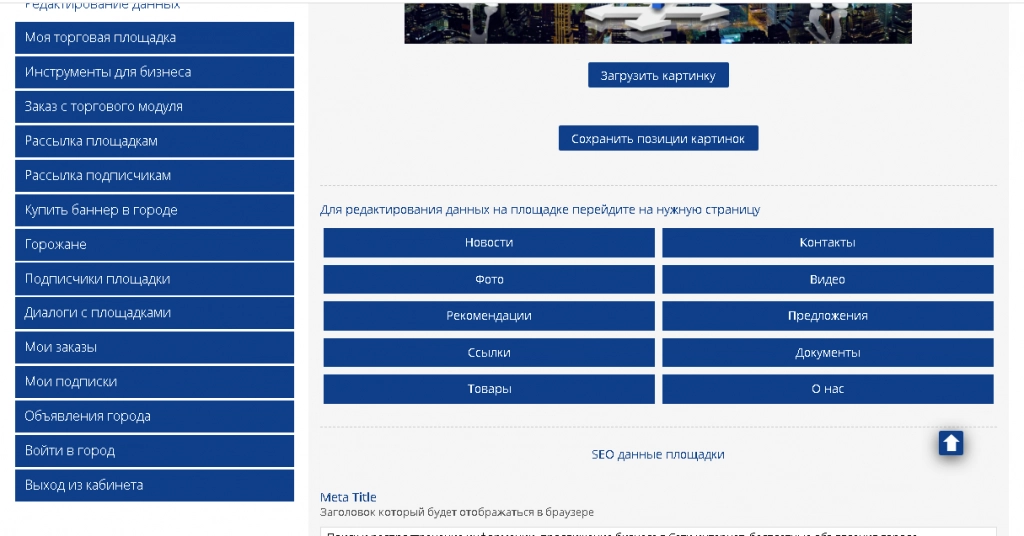Open the Новости page button
The height and width of the screenshot is (536, 1024).
(489, 243)
